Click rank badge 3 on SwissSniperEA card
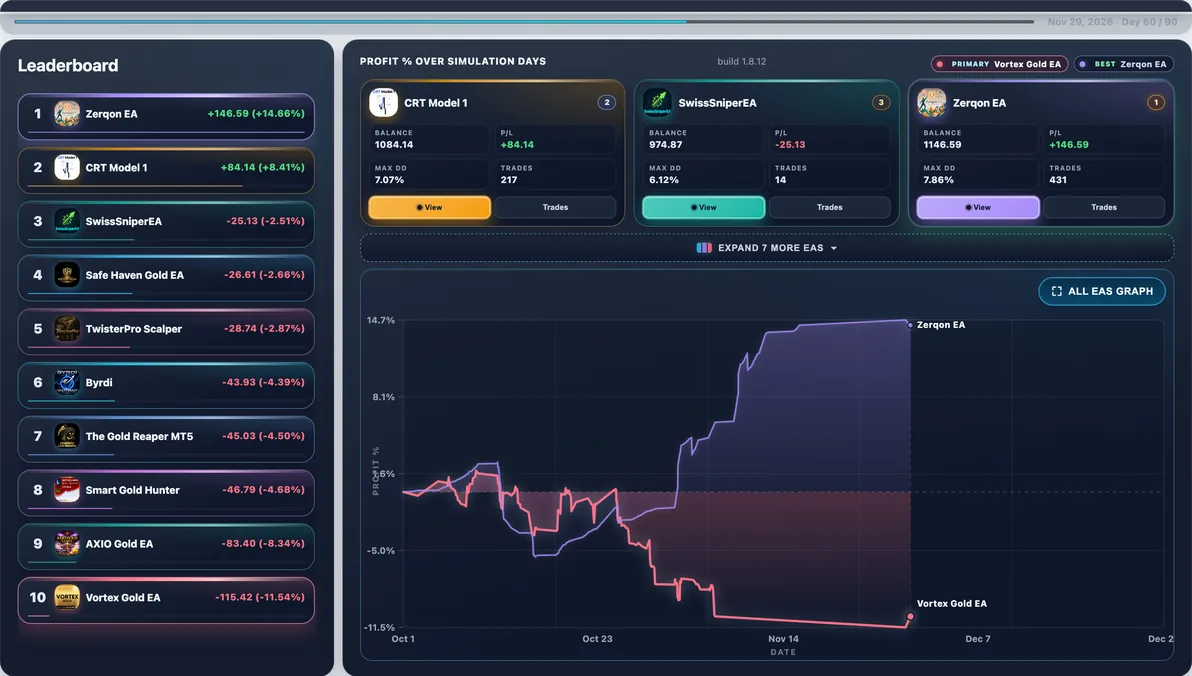The height and width of the screenshot is (676, 1192). 881,103
